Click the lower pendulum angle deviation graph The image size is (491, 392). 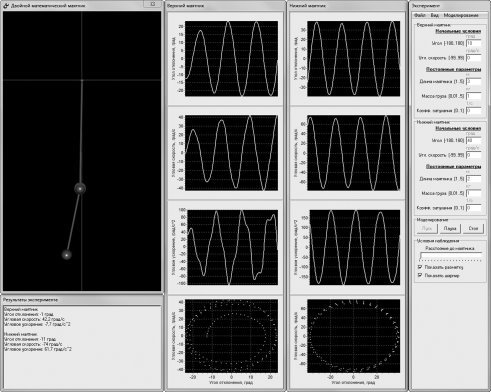click(354, 59)
